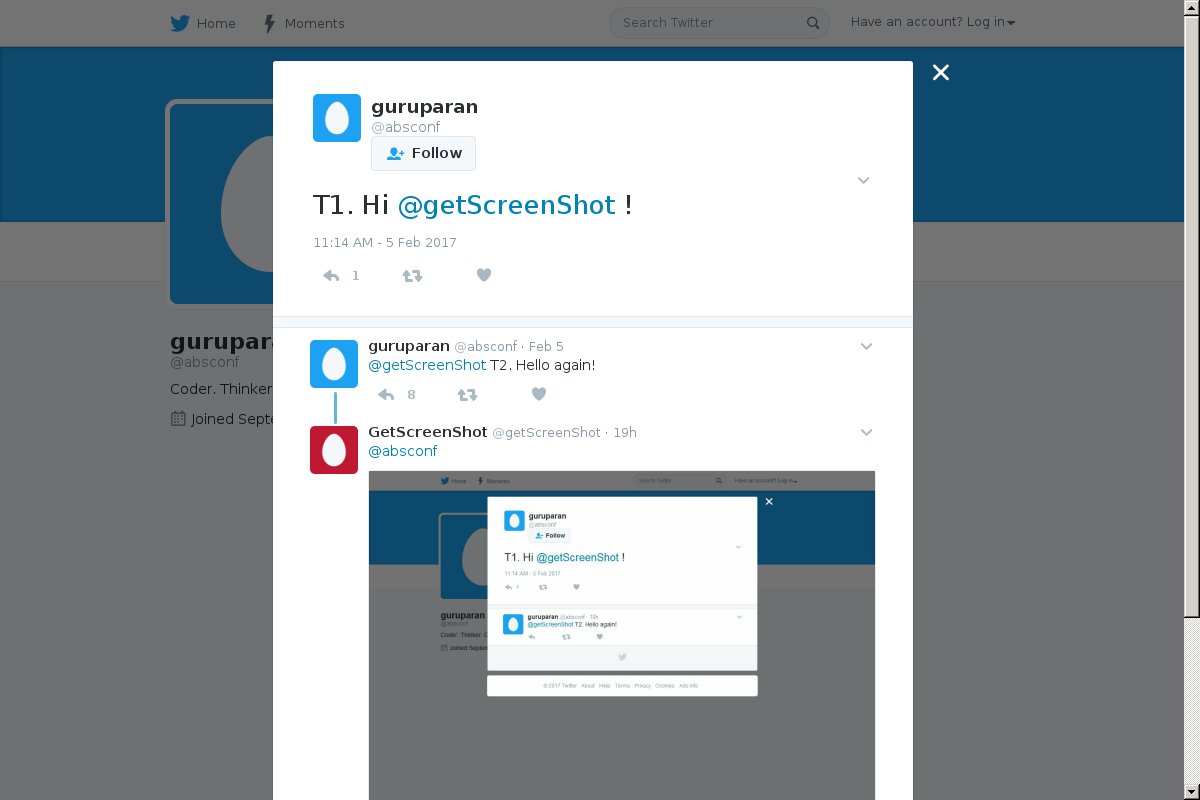Click the page vertical scrollbar
The width and height of the screenshot is (1200, 800).
click(1192, 400)
